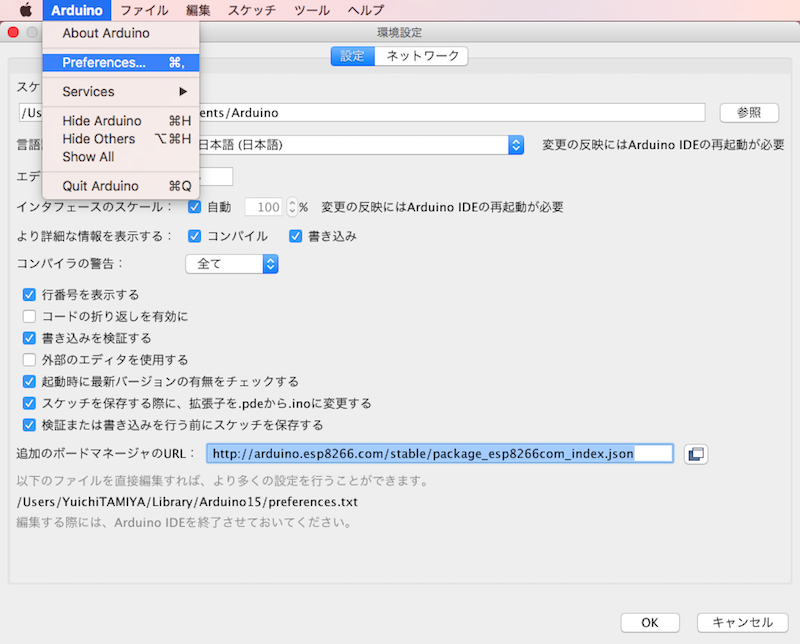Toggle 行番号を表示する checkbox

(x=29, y=295)
